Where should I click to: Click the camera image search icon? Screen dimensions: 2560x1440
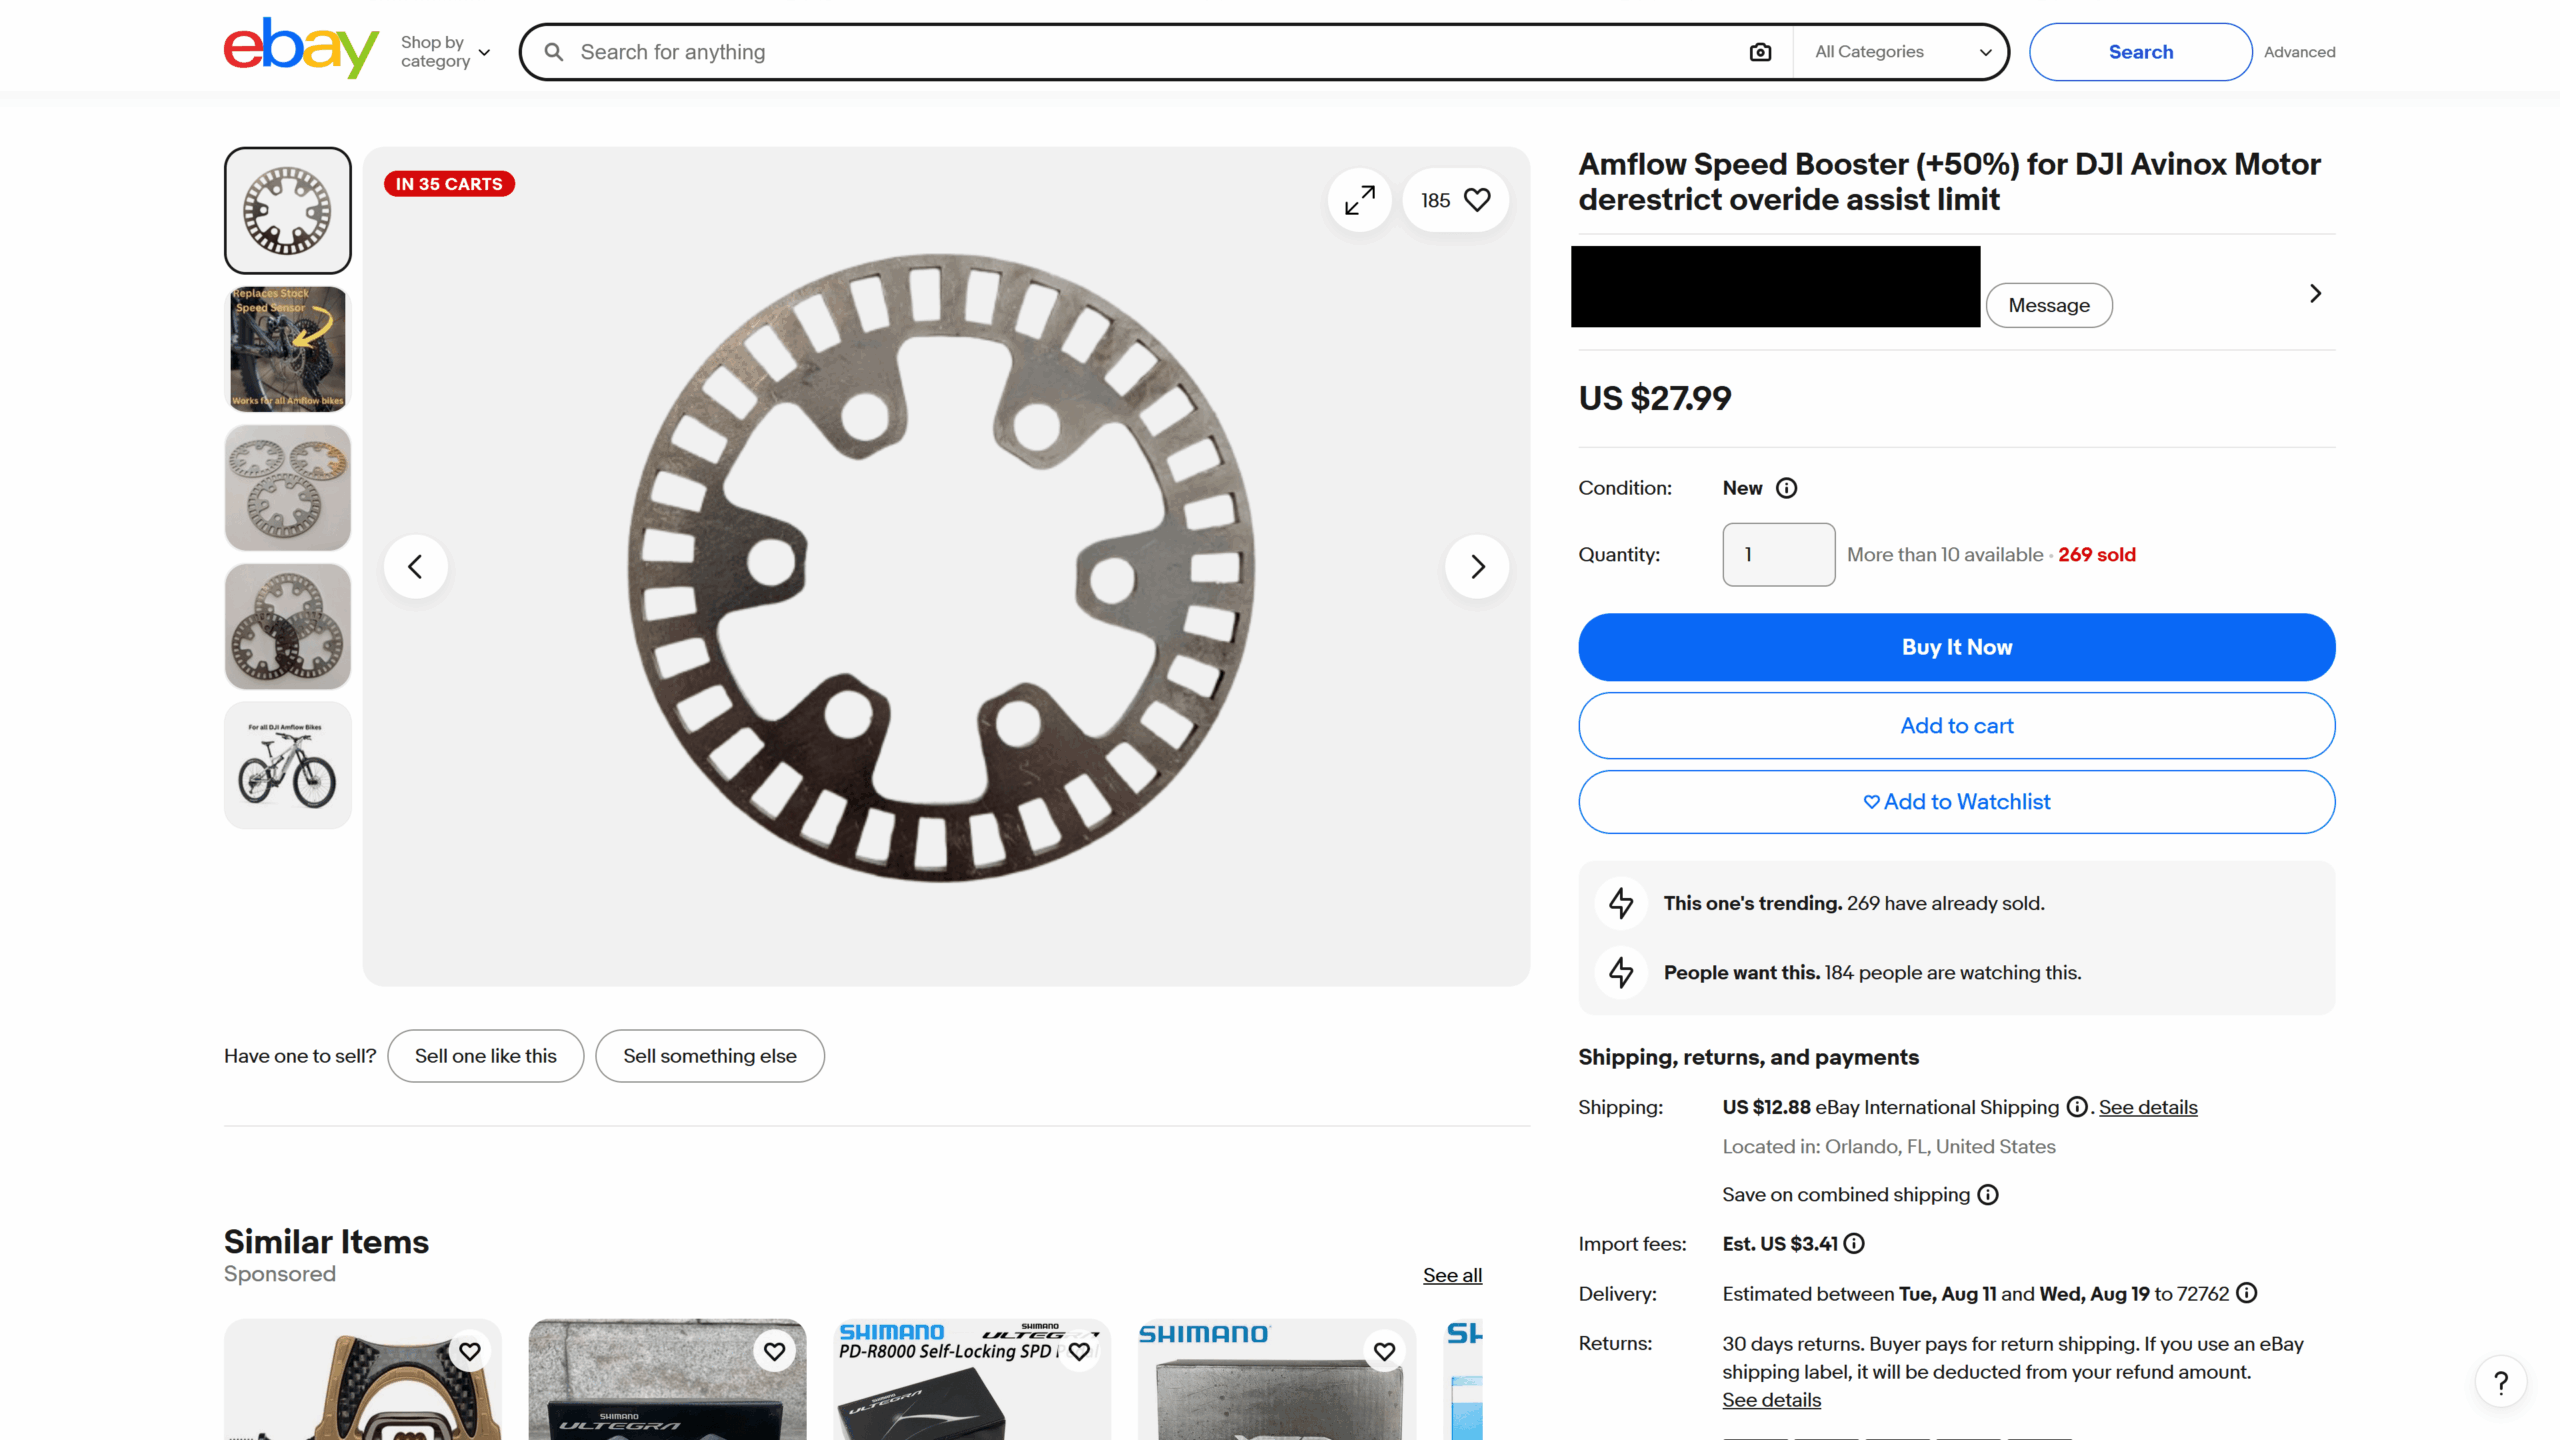tap(1760, 52)
